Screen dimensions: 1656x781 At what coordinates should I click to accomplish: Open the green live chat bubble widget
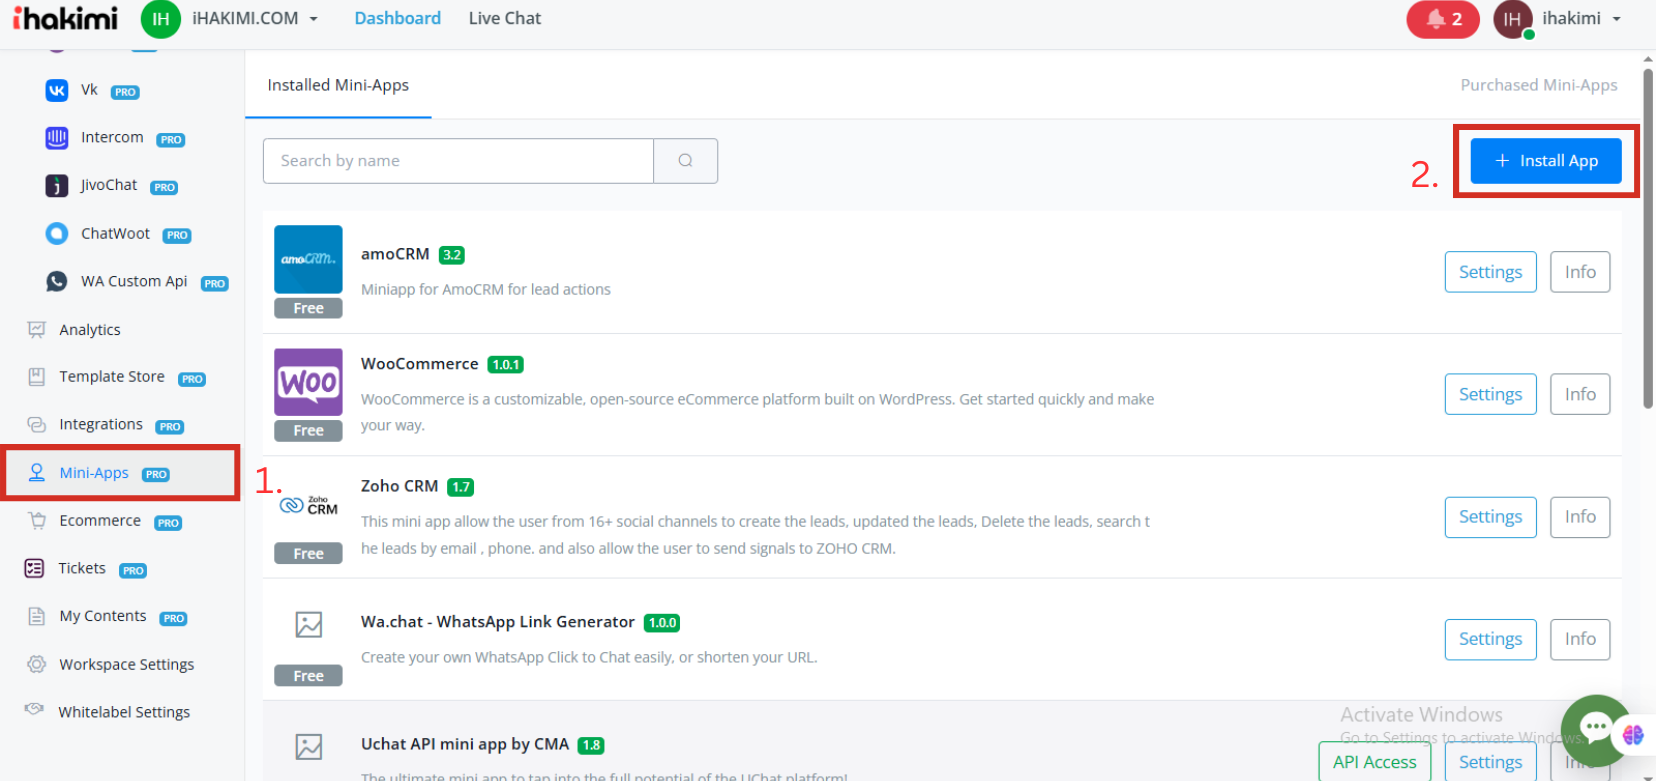[x=1594, y=729]
